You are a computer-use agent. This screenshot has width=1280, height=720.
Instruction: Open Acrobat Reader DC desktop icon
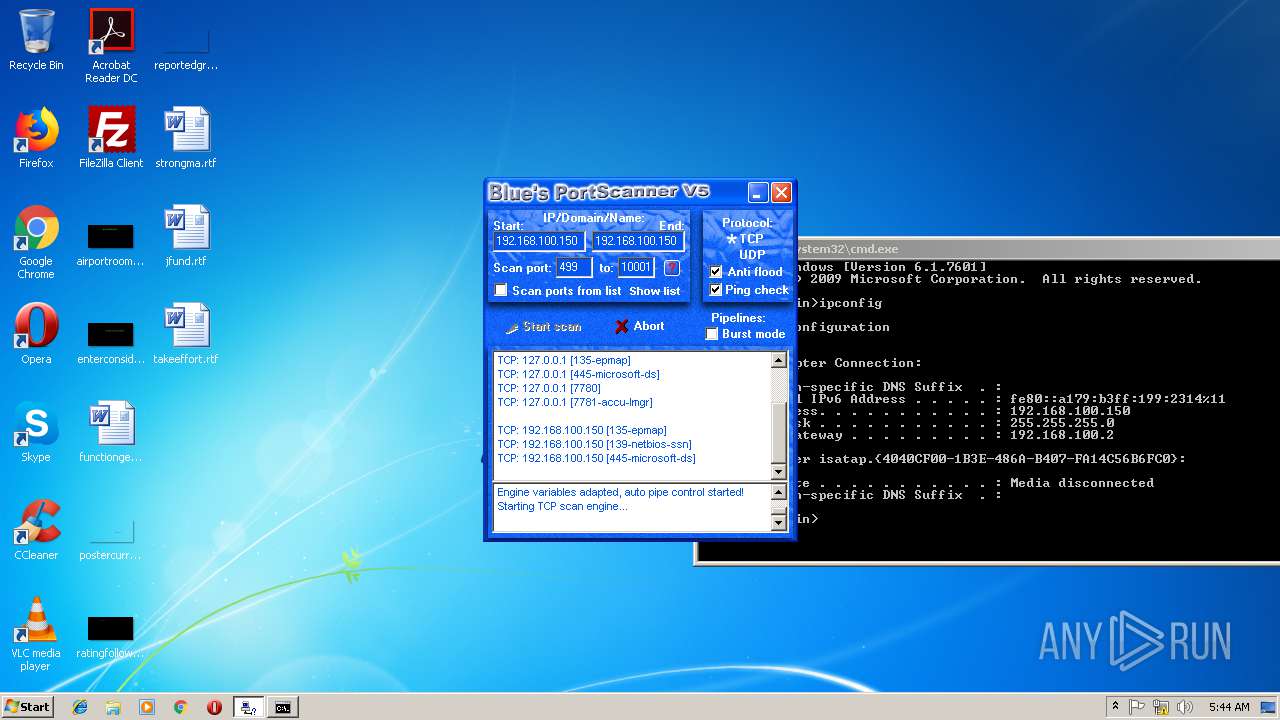[111, 46]
